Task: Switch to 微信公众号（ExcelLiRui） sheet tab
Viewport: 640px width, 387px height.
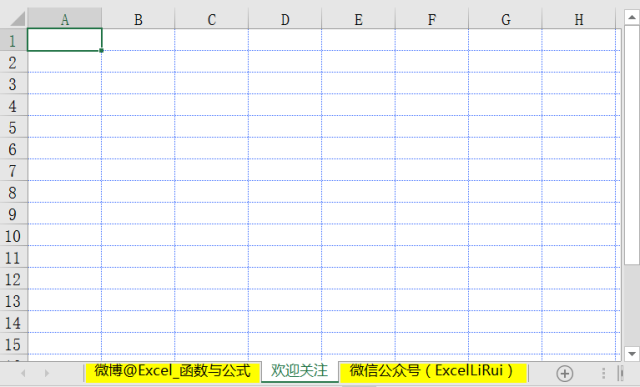Action: (433, 371)
